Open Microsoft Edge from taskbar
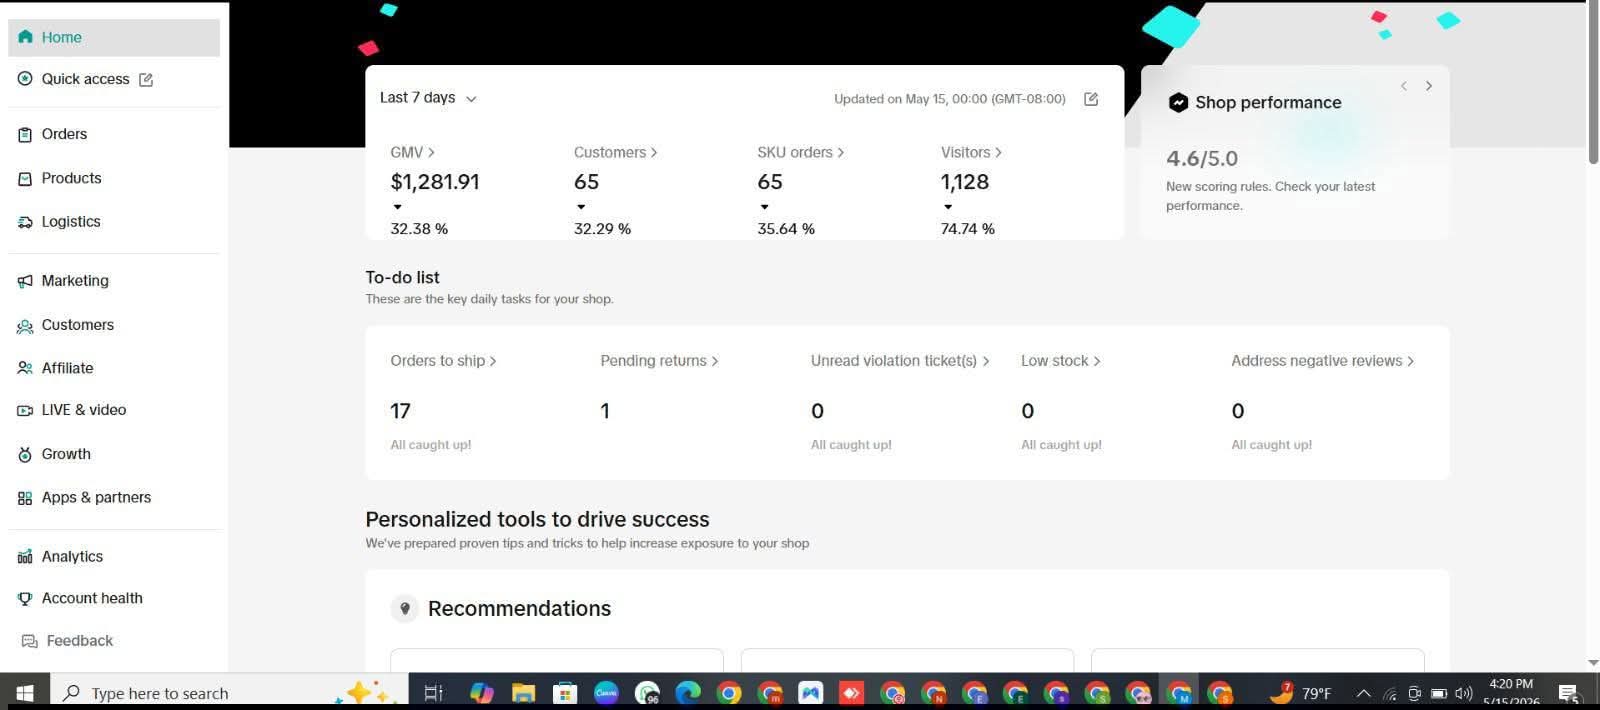This screenshot has width=1600, height=710. (x=688, y=693)
